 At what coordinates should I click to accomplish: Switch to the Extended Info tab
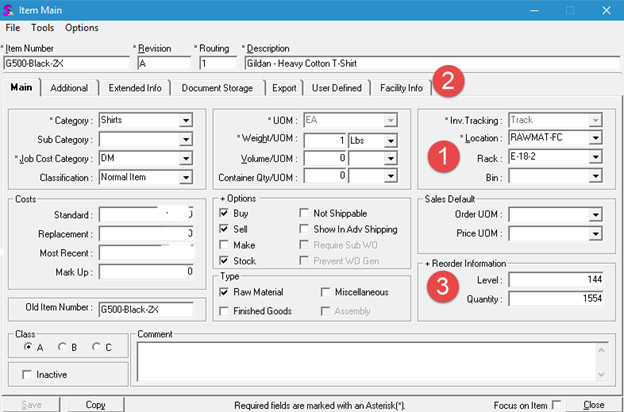pyautogui.click(x=135, y=88)
